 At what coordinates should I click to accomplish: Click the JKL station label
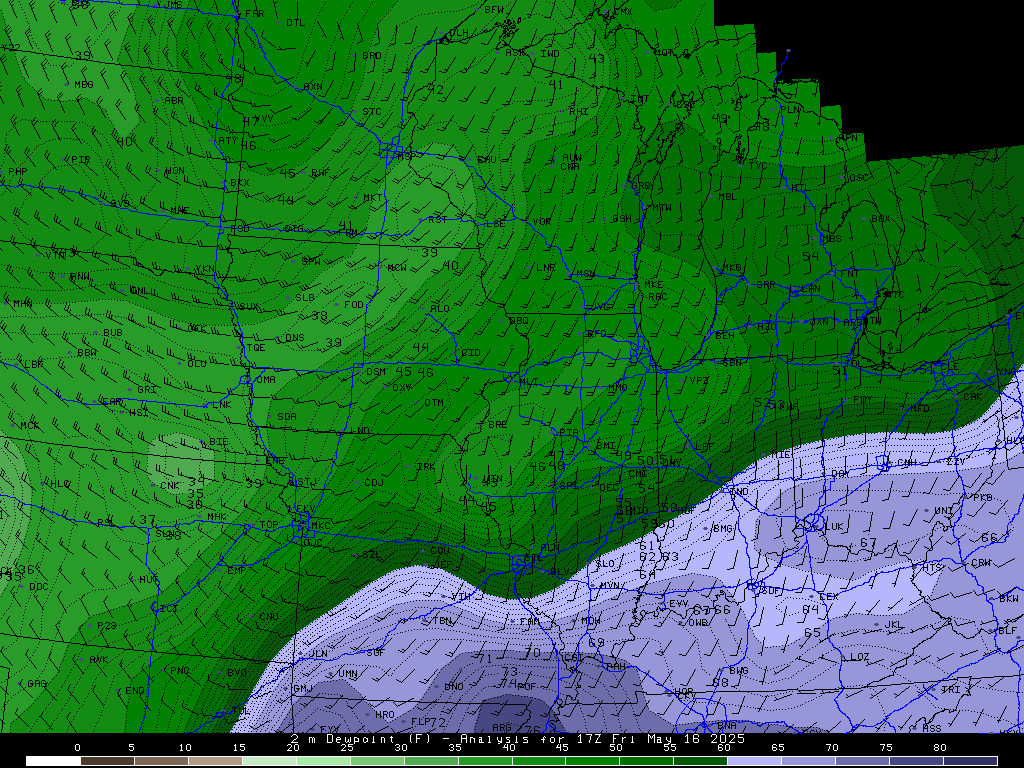[x=894, y=625]
